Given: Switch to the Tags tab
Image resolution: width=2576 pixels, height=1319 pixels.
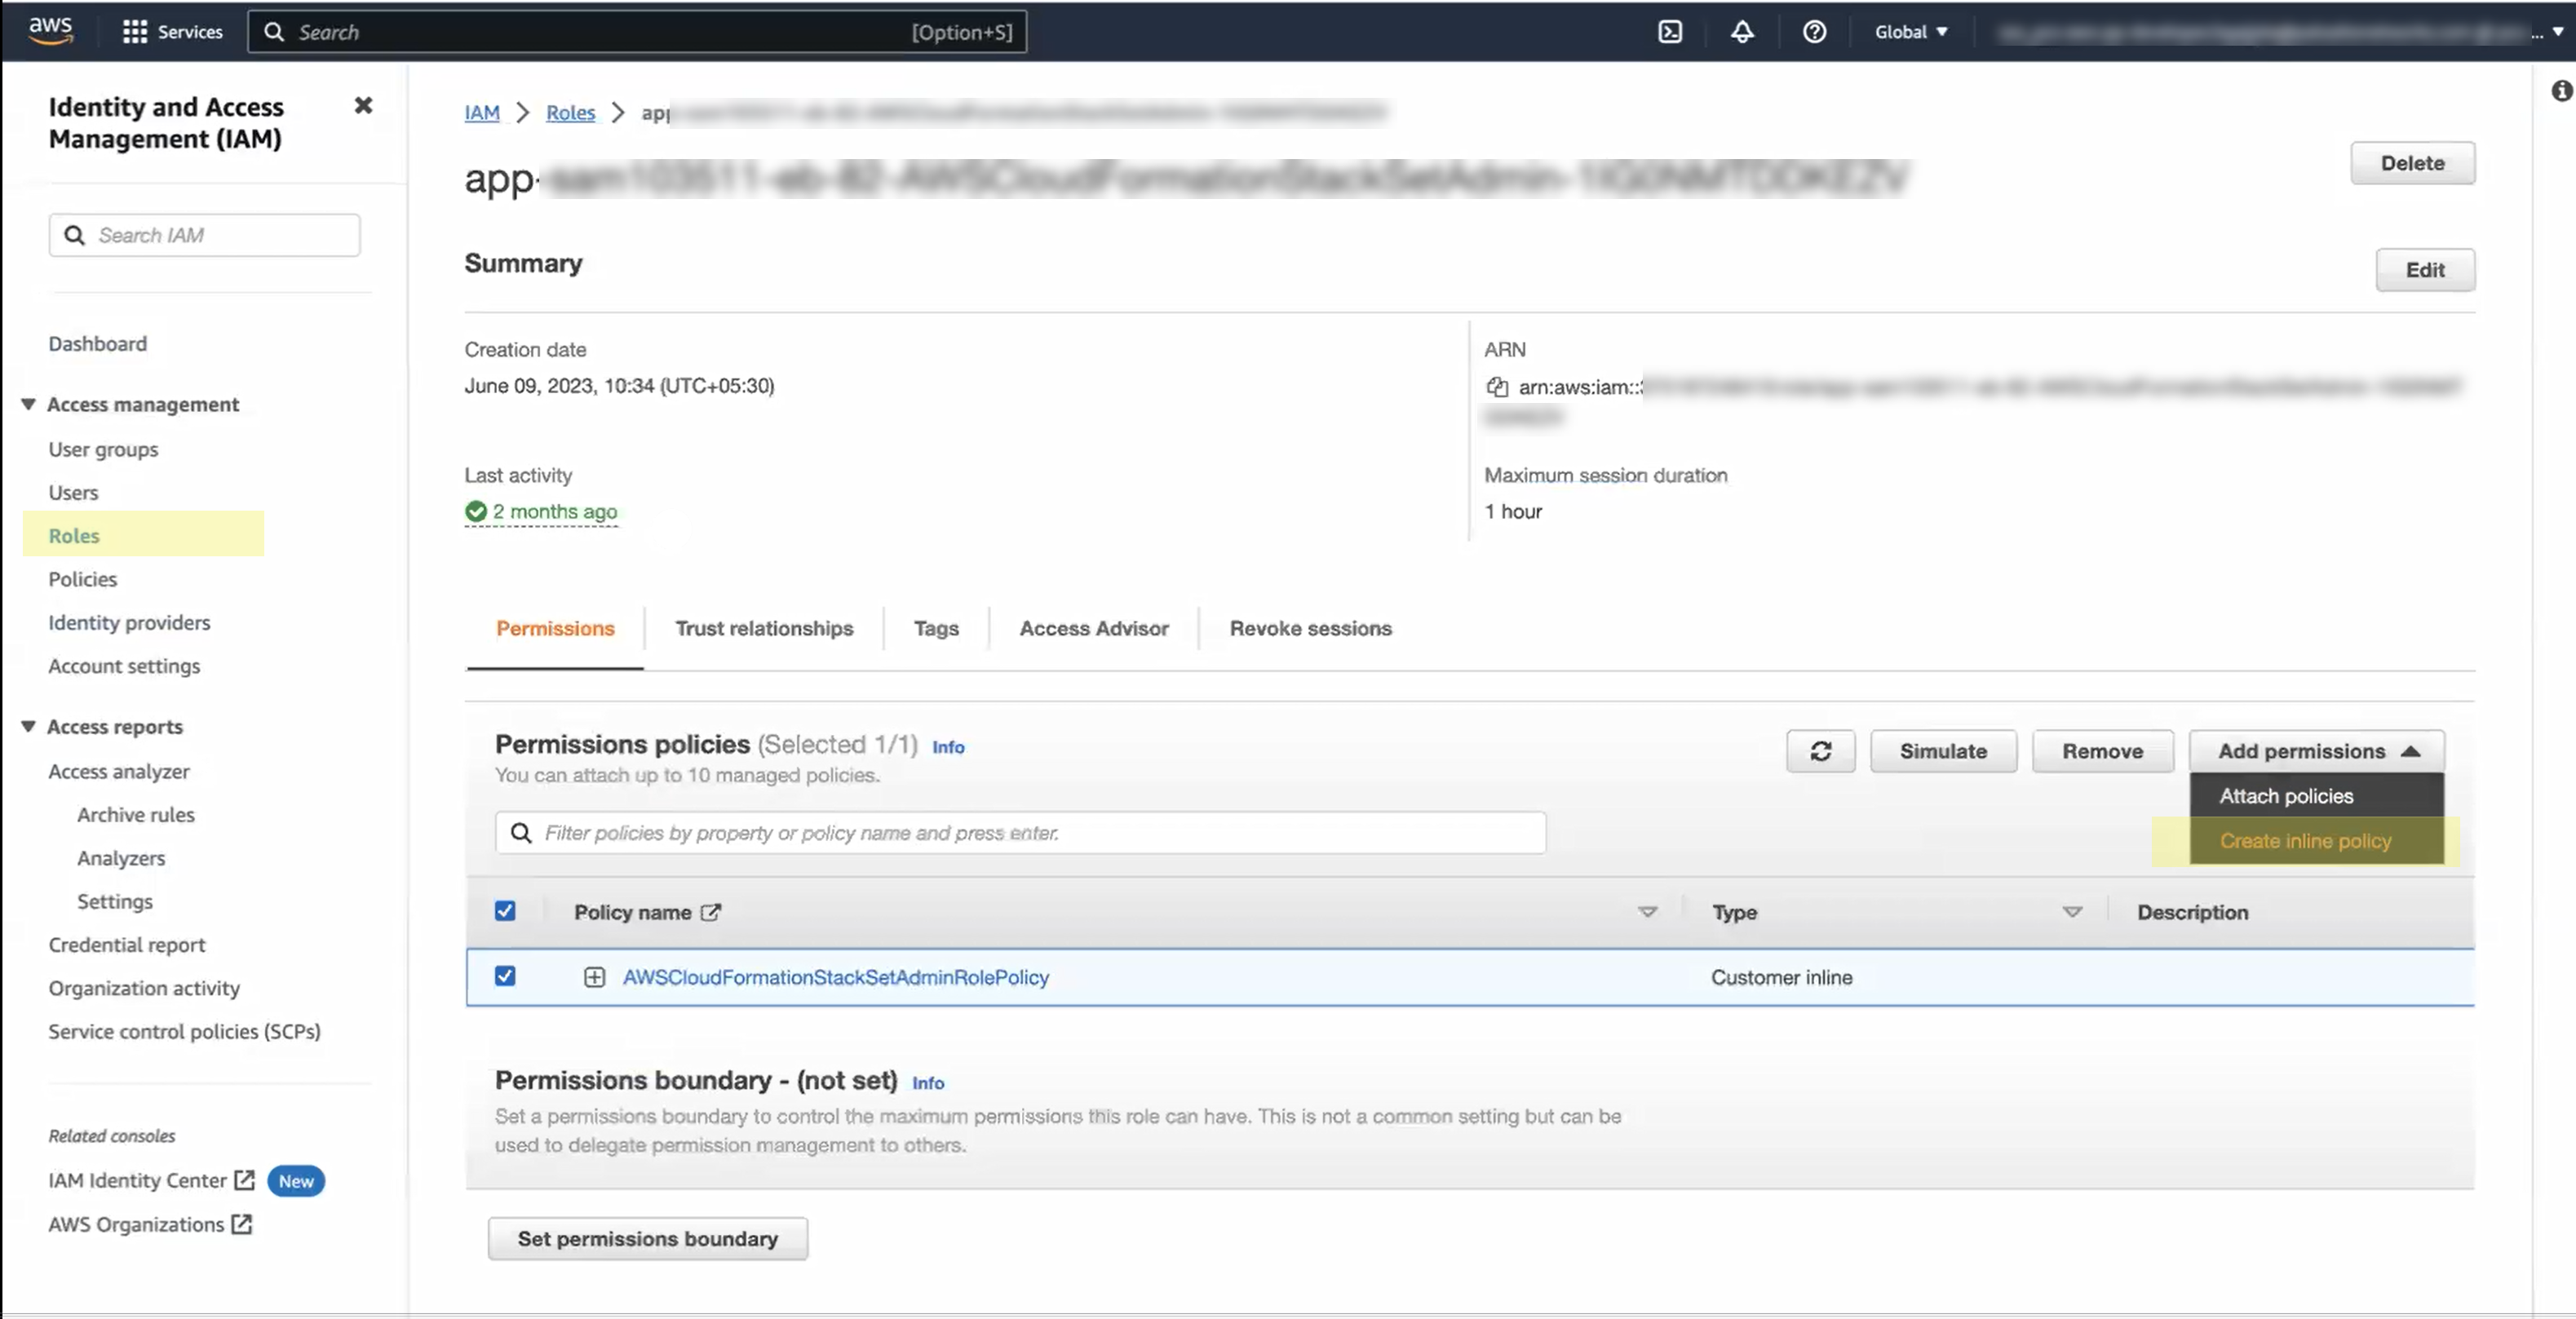Looking at the screenshot, I should pos(936,628).
